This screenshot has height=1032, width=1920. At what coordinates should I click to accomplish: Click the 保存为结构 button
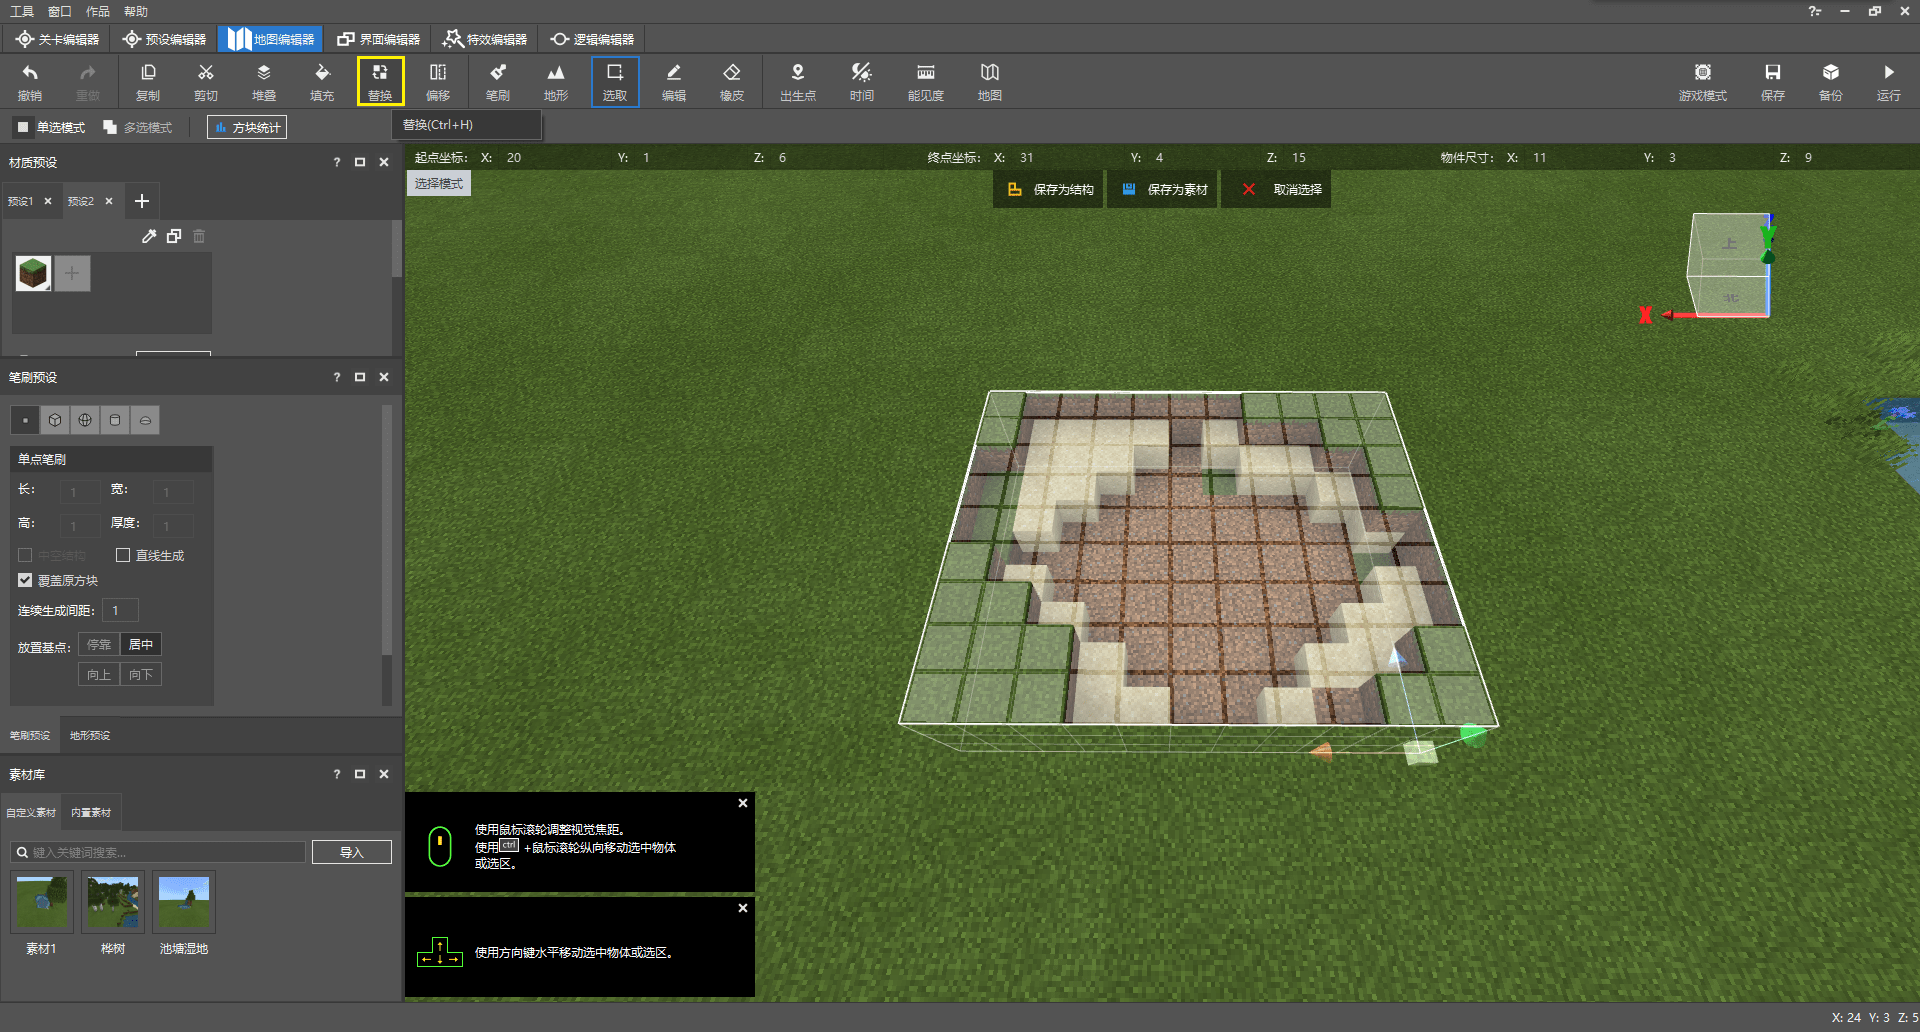click(1049, 189)
